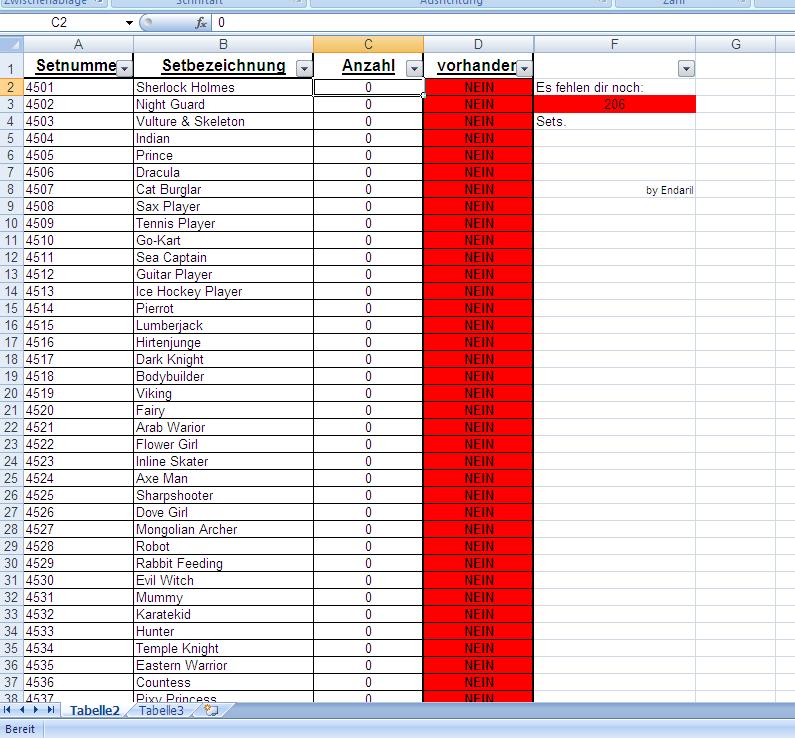
Task: Click the previous sheet navigation arrow
Action: (22, 710)
